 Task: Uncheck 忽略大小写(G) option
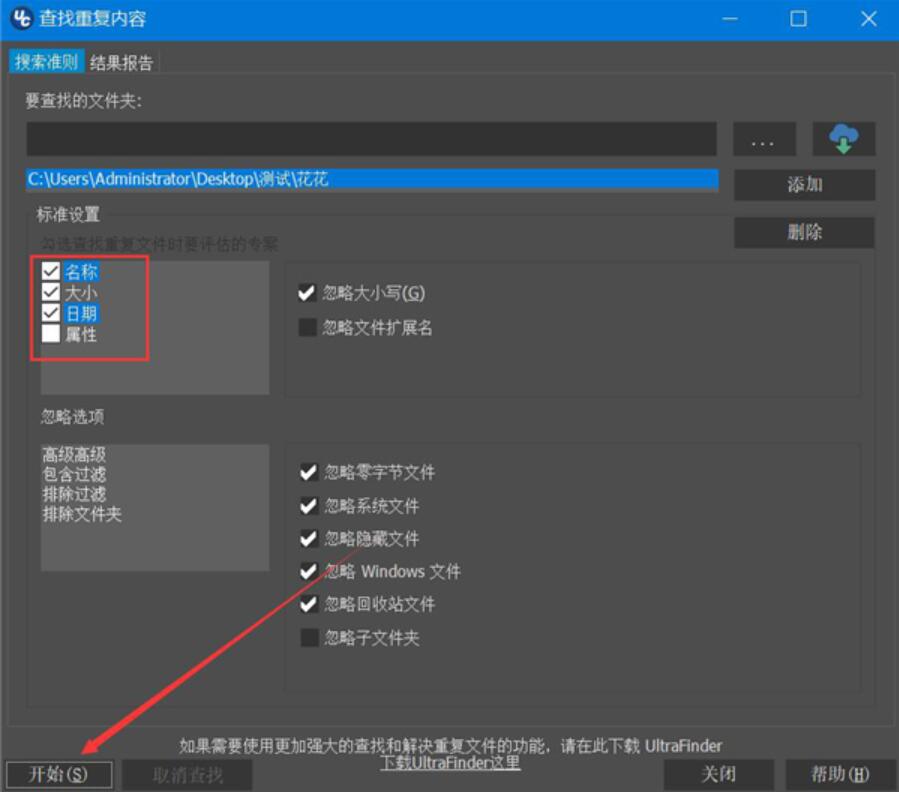point(307,293)
